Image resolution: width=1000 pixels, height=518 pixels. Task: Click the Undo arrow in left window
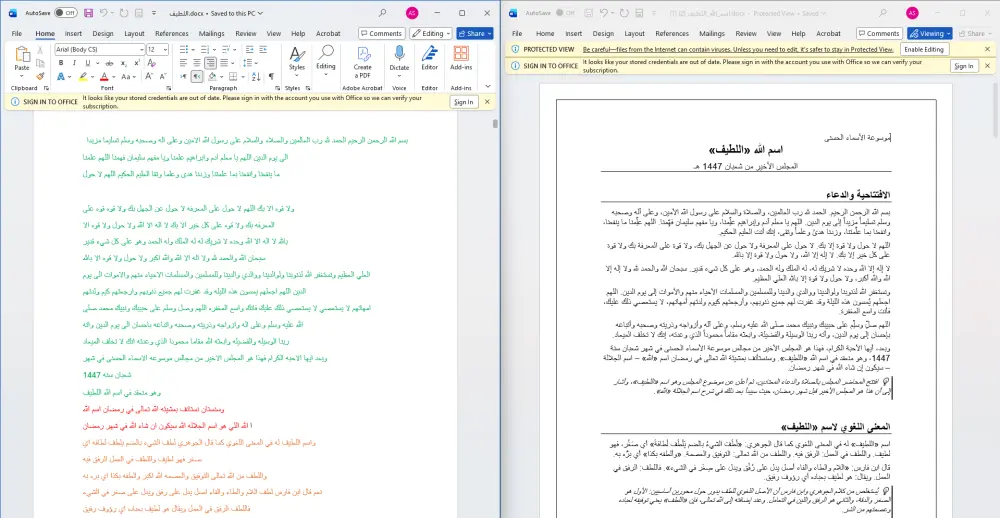[104, 13]
